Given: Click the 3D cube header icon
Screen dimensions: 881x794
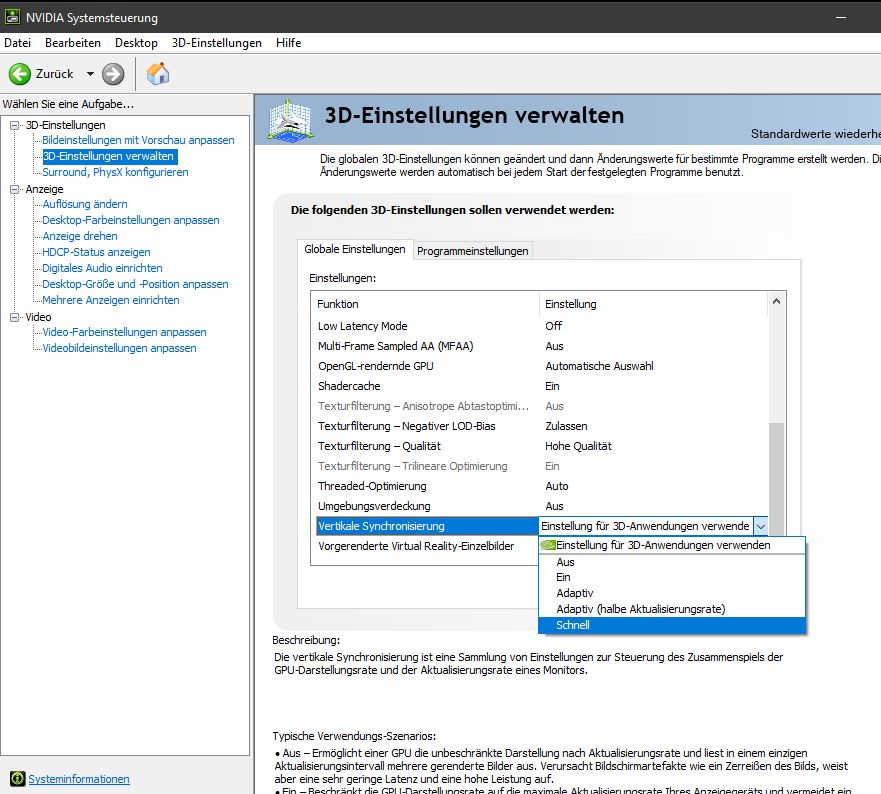Looking at the screenshot, I should pos(290,120).
